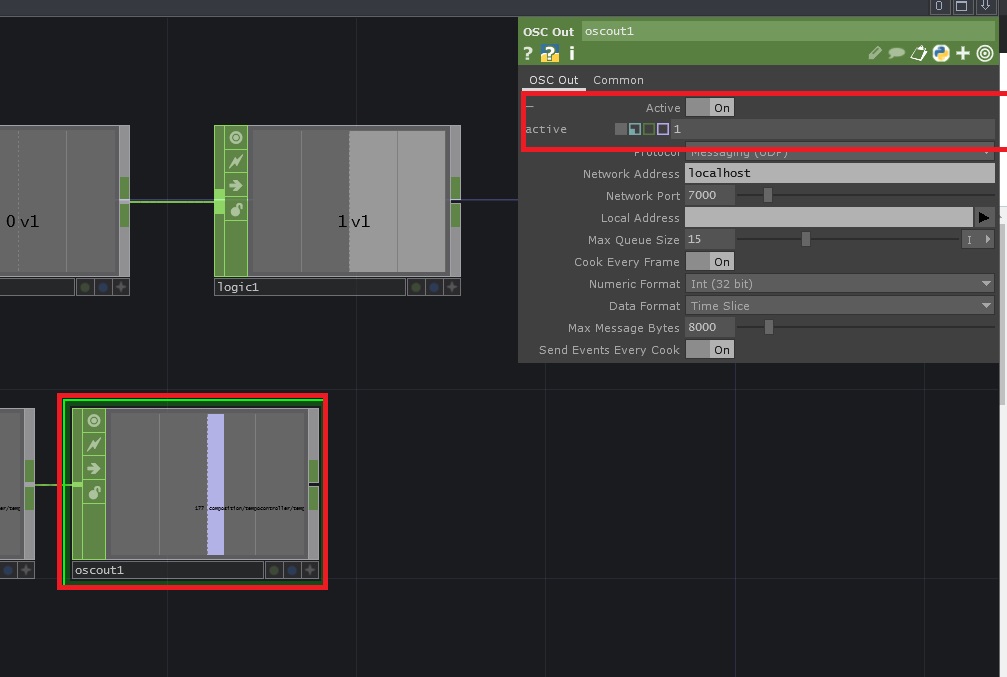Toggle Bypass arrow flag on logic1 node

236,186
